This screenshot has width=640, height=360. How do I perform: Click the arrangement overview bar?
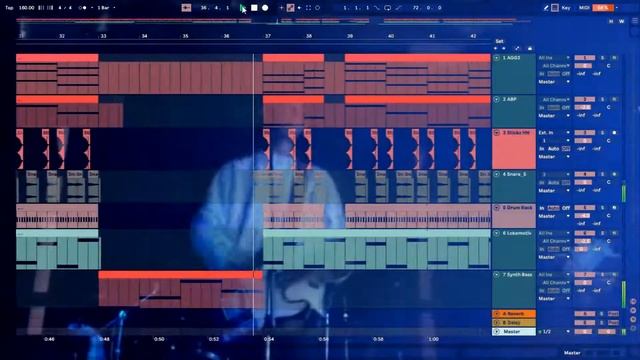click(273, 20)
